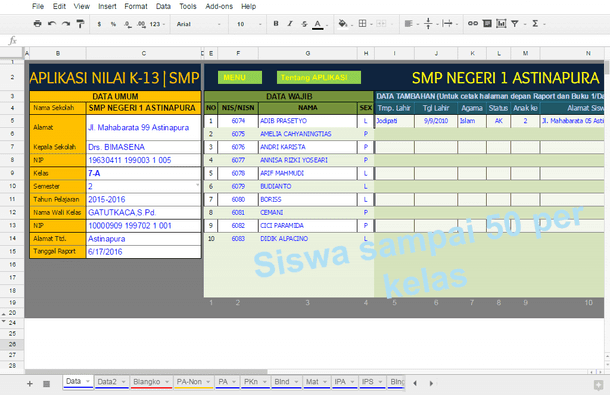Viewport: 610px width, 395px height.
Task: Click the Print icon
Action: point(37,24)
